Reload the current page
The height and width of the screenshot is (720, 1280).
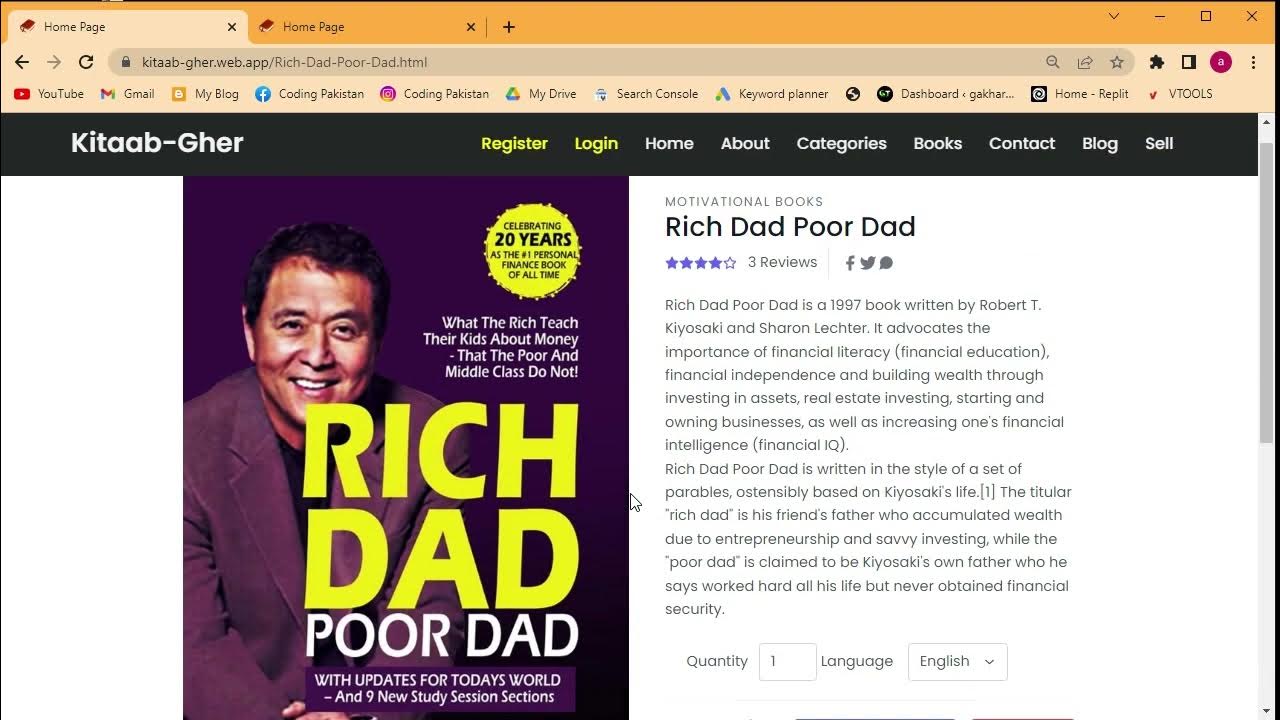pyautogui.click(x=86, y=62)
